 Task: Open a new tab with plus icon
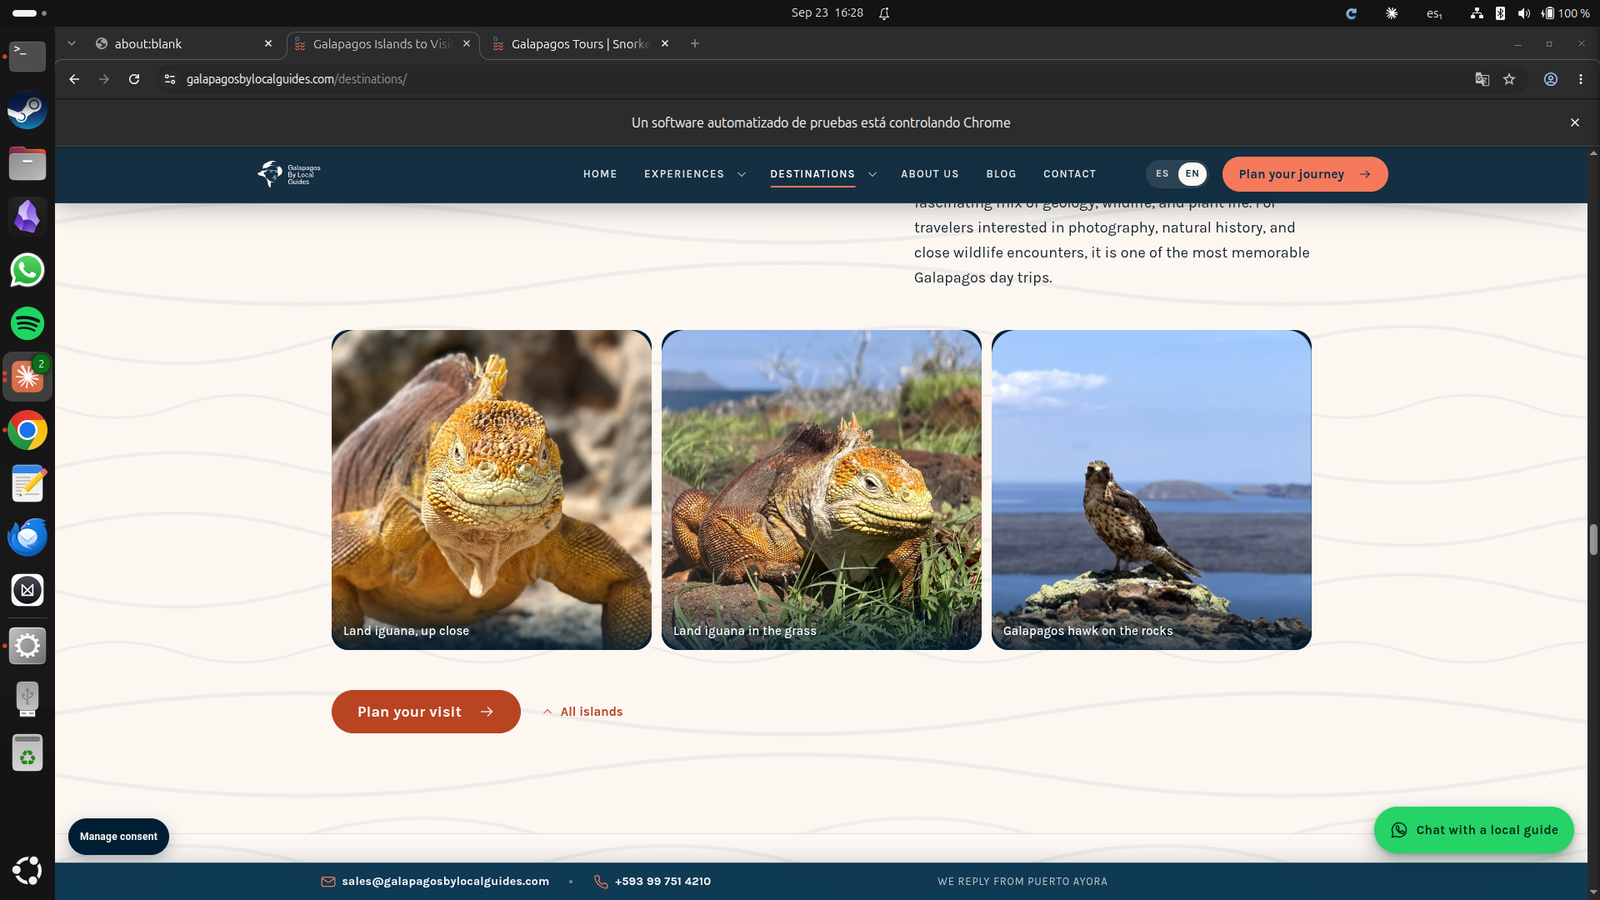point(694,43)
